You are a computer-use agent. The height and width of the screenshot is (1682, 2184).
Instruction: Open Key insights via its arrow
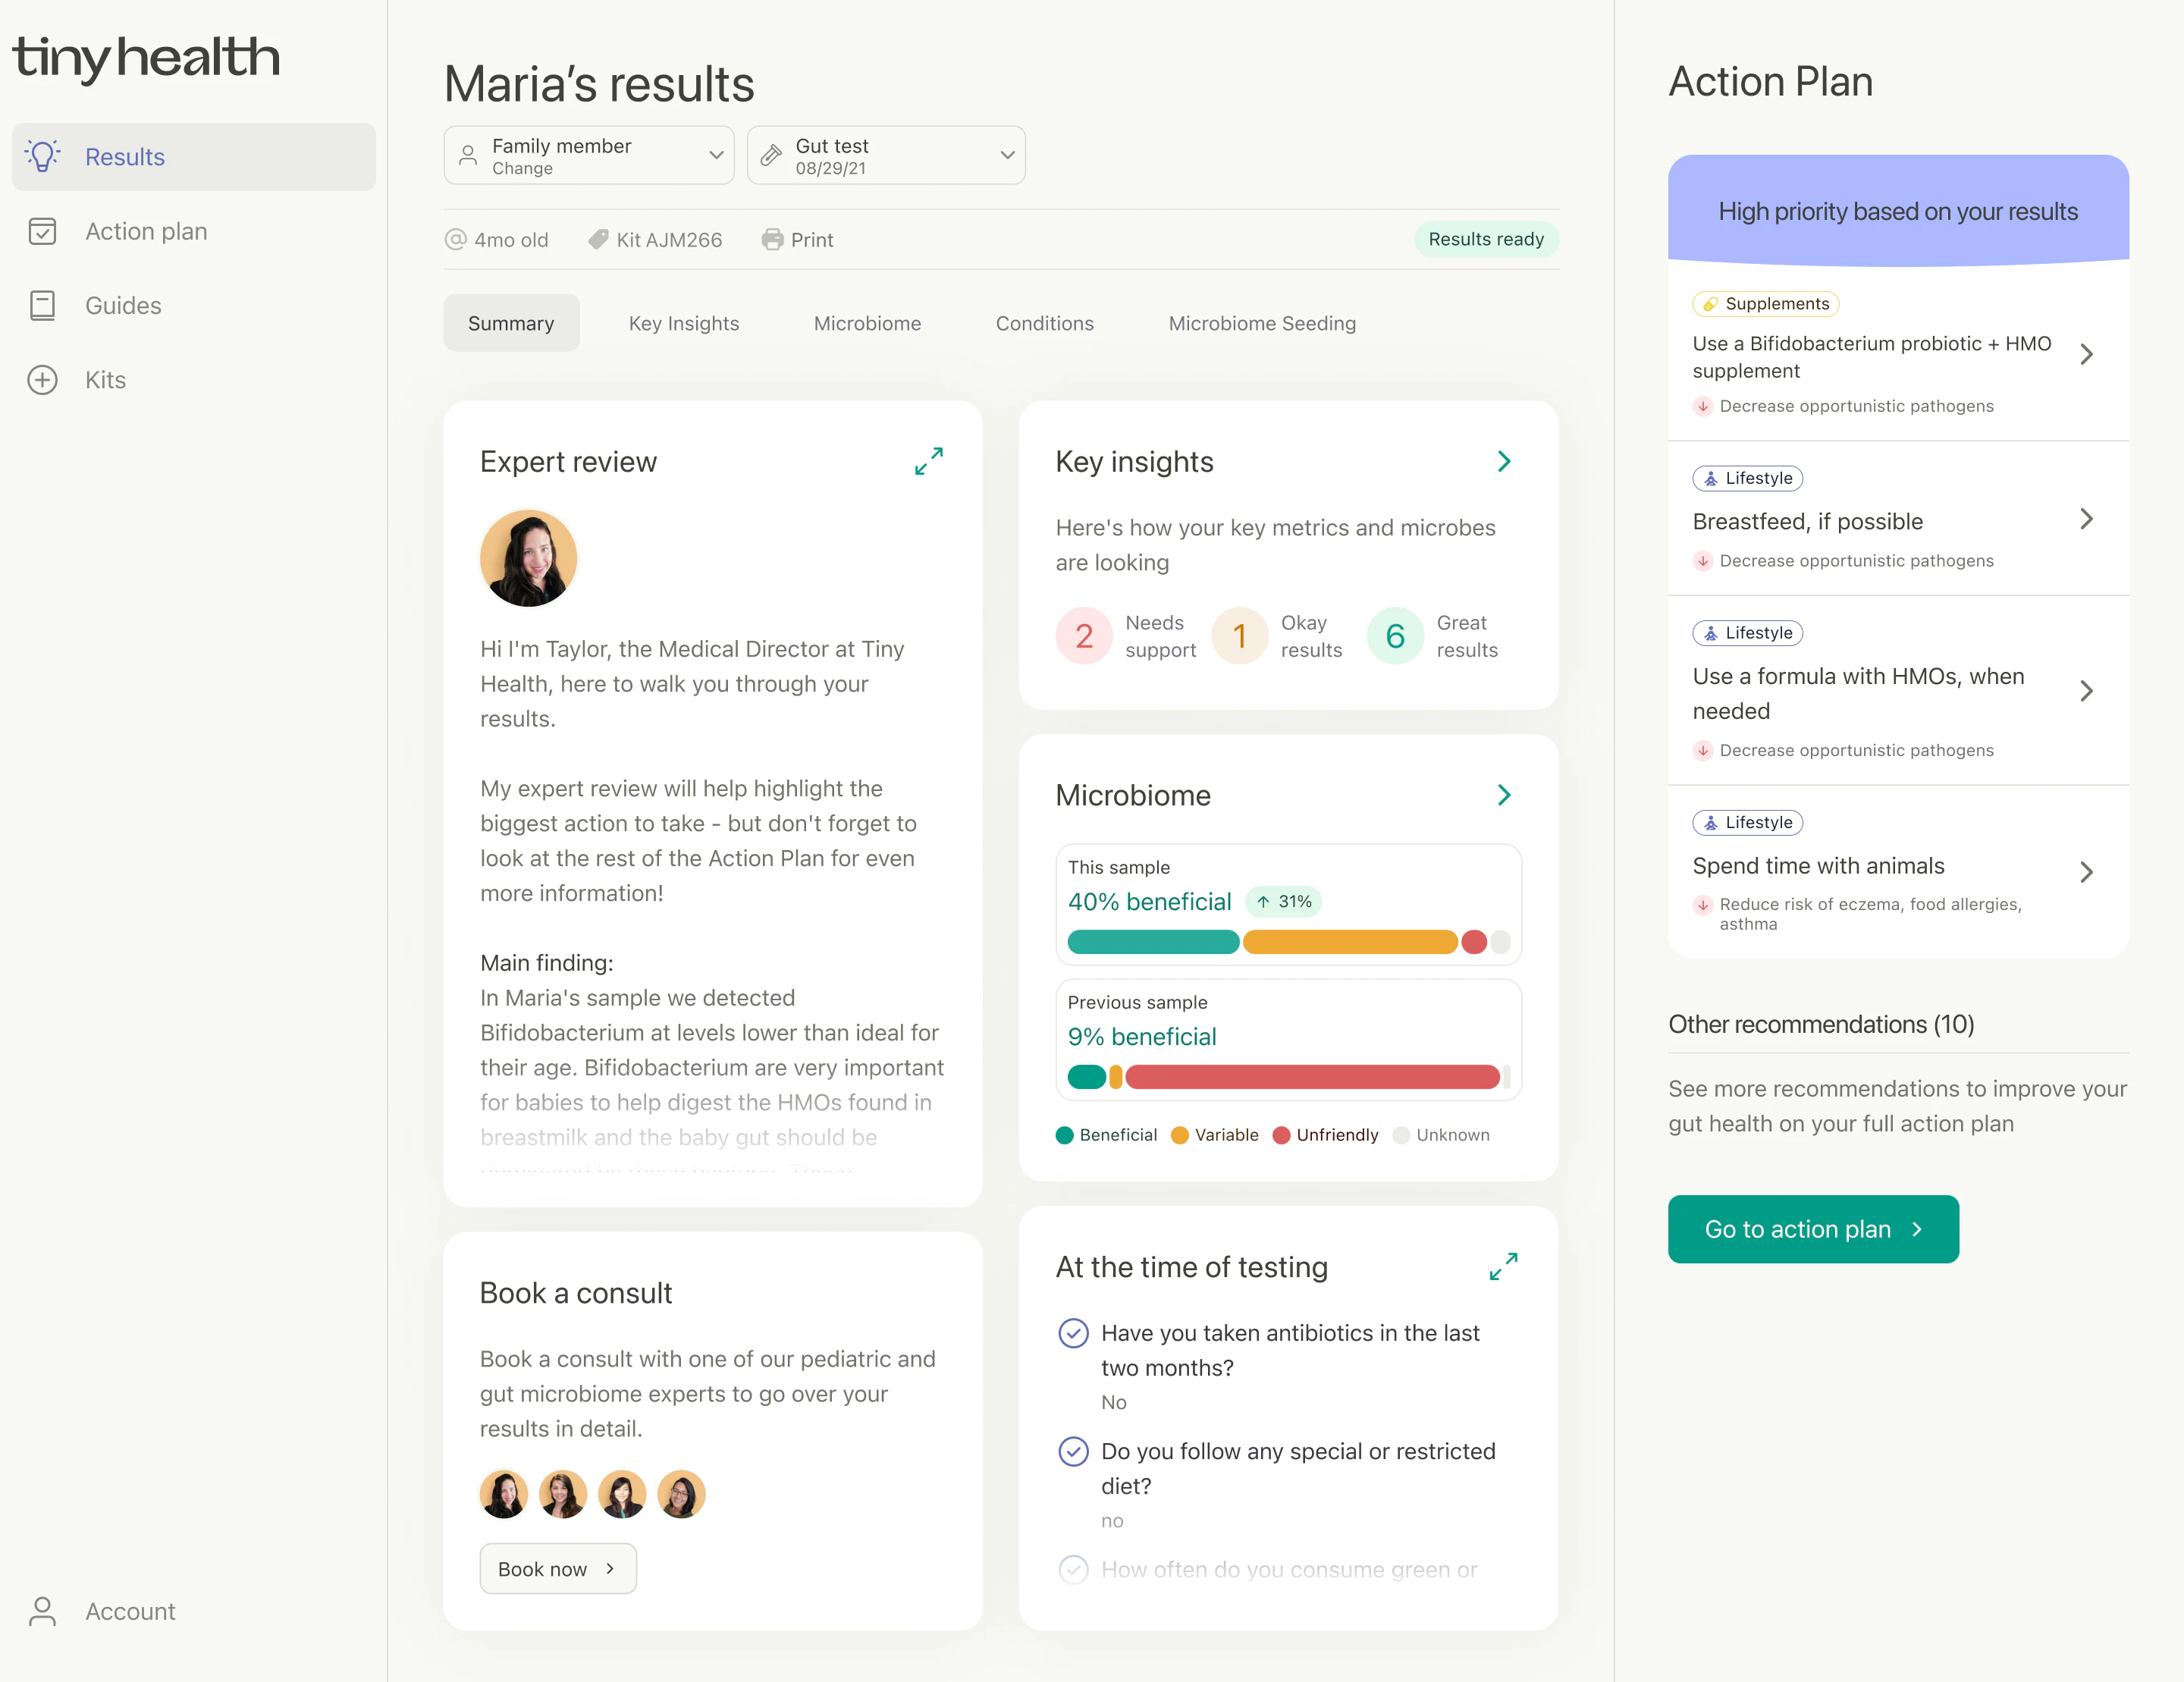click(x=1504, y=461)
